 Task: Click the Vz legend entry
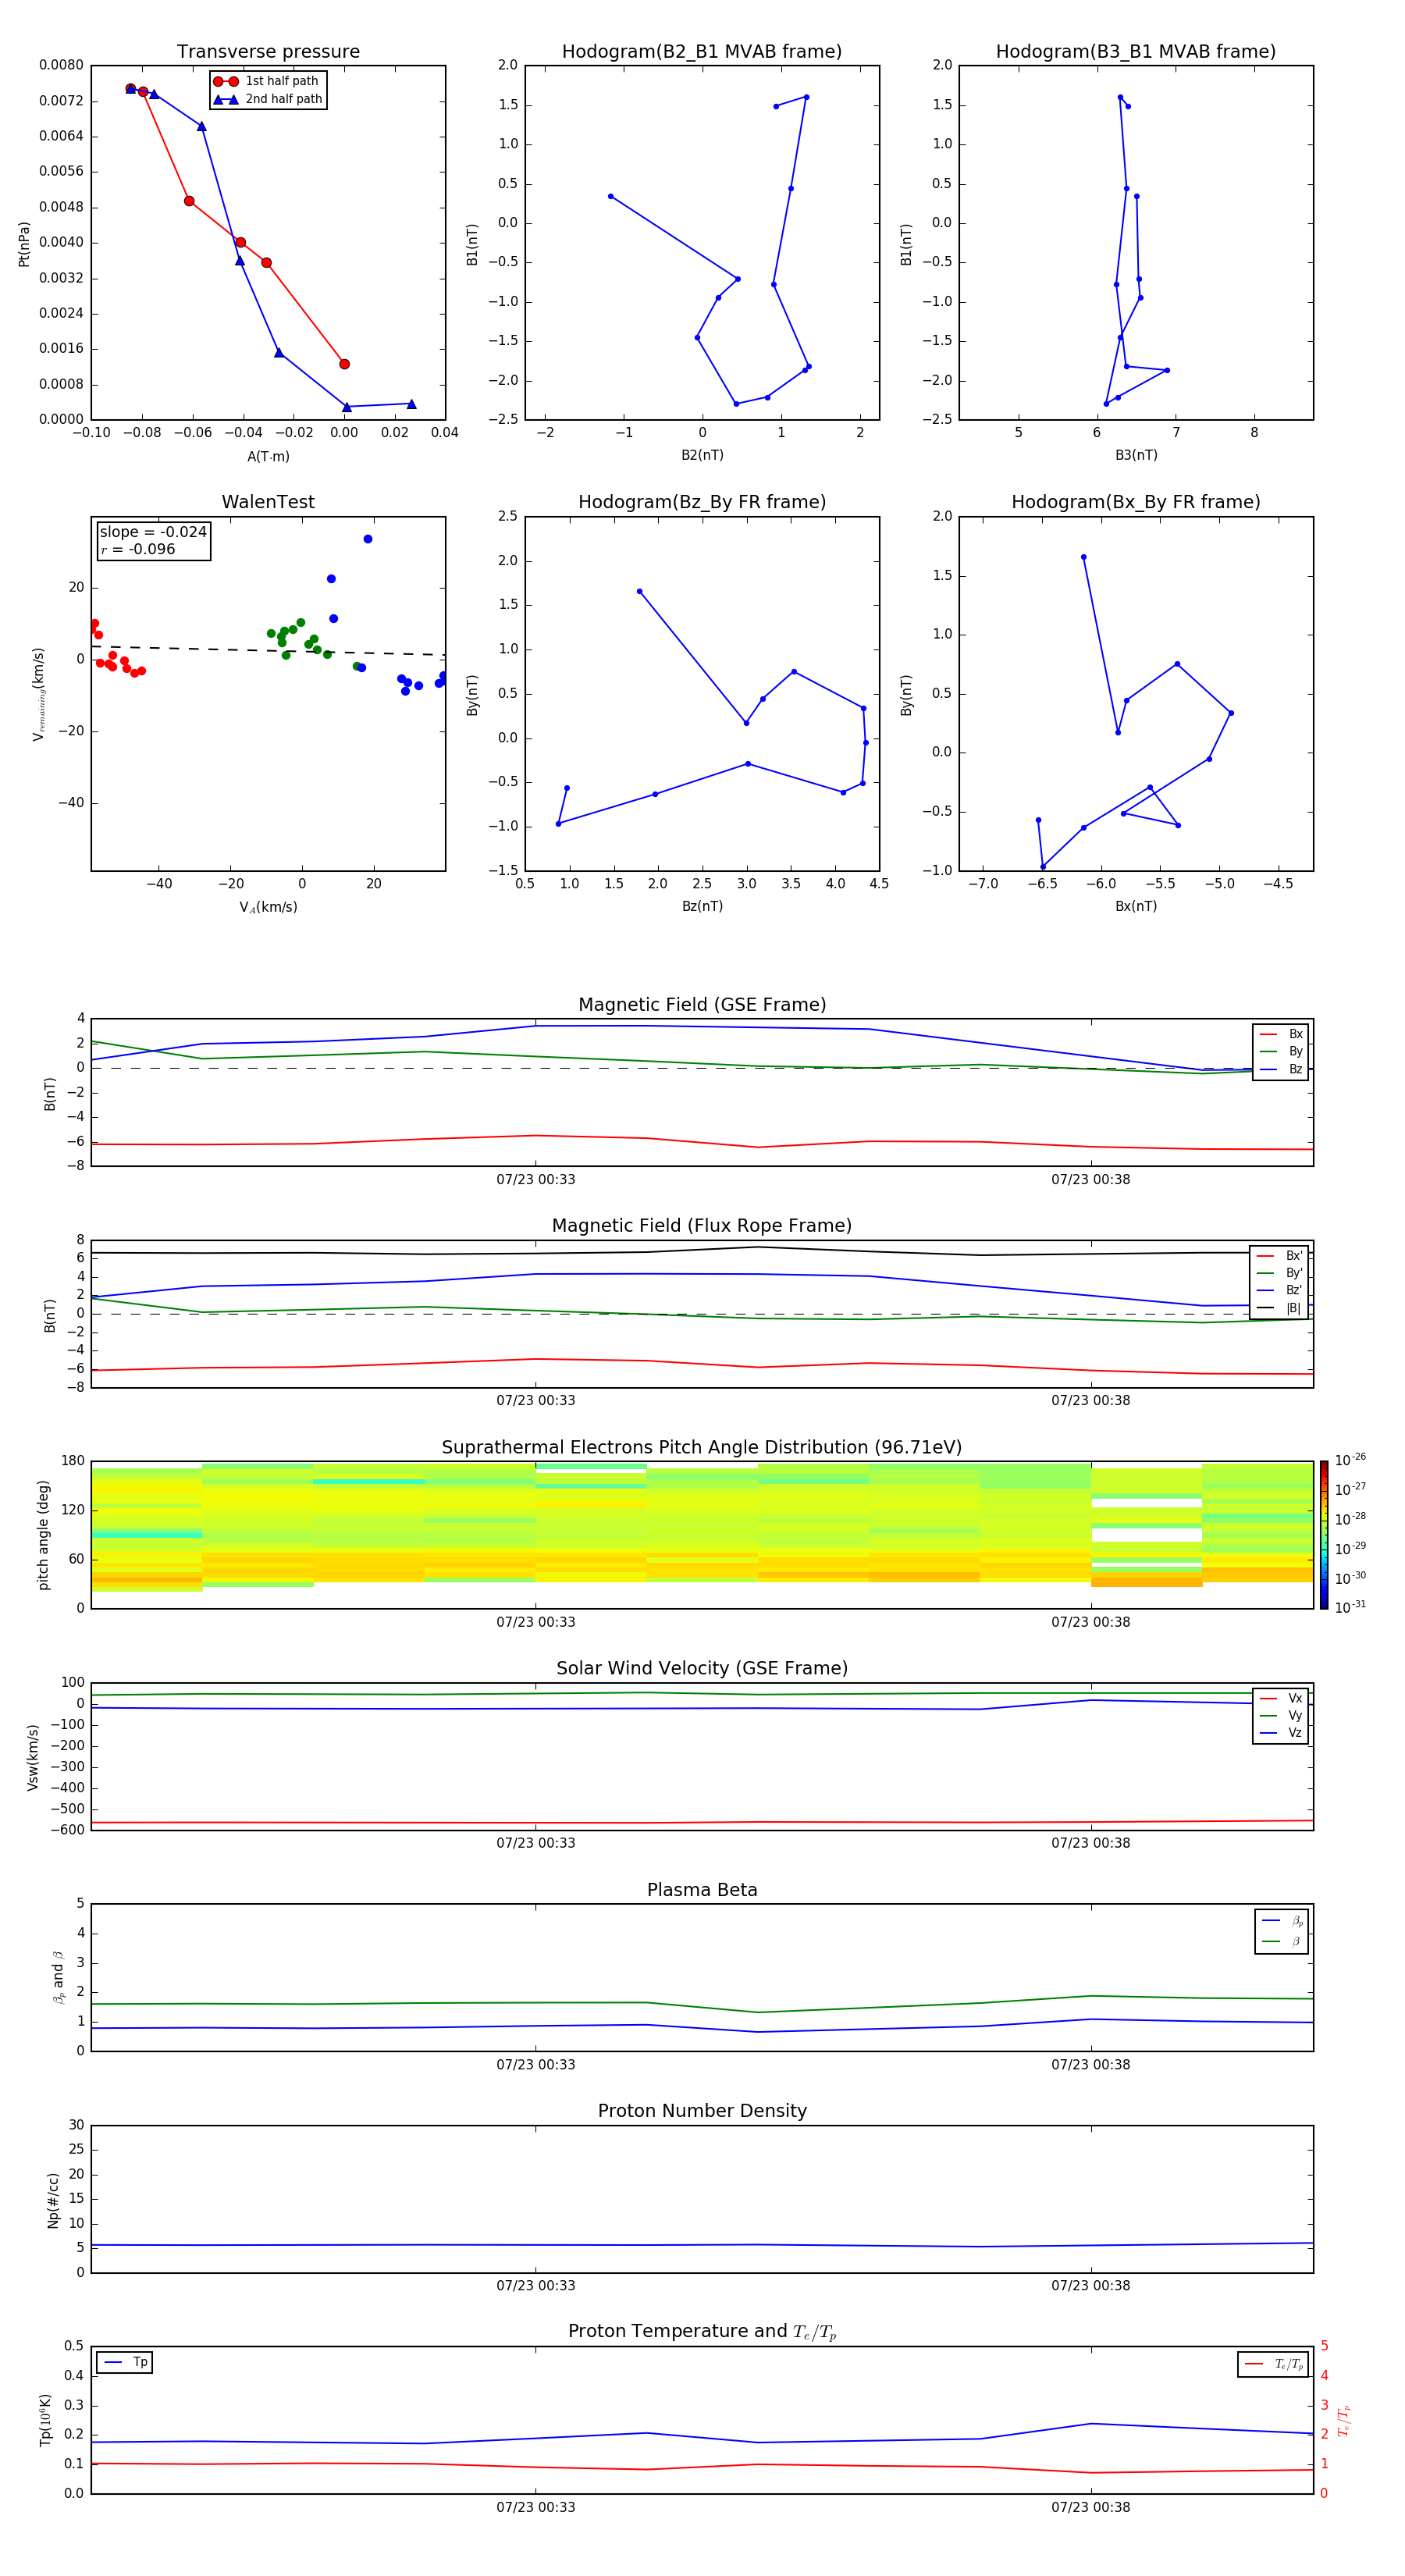pos(1281,1733)
